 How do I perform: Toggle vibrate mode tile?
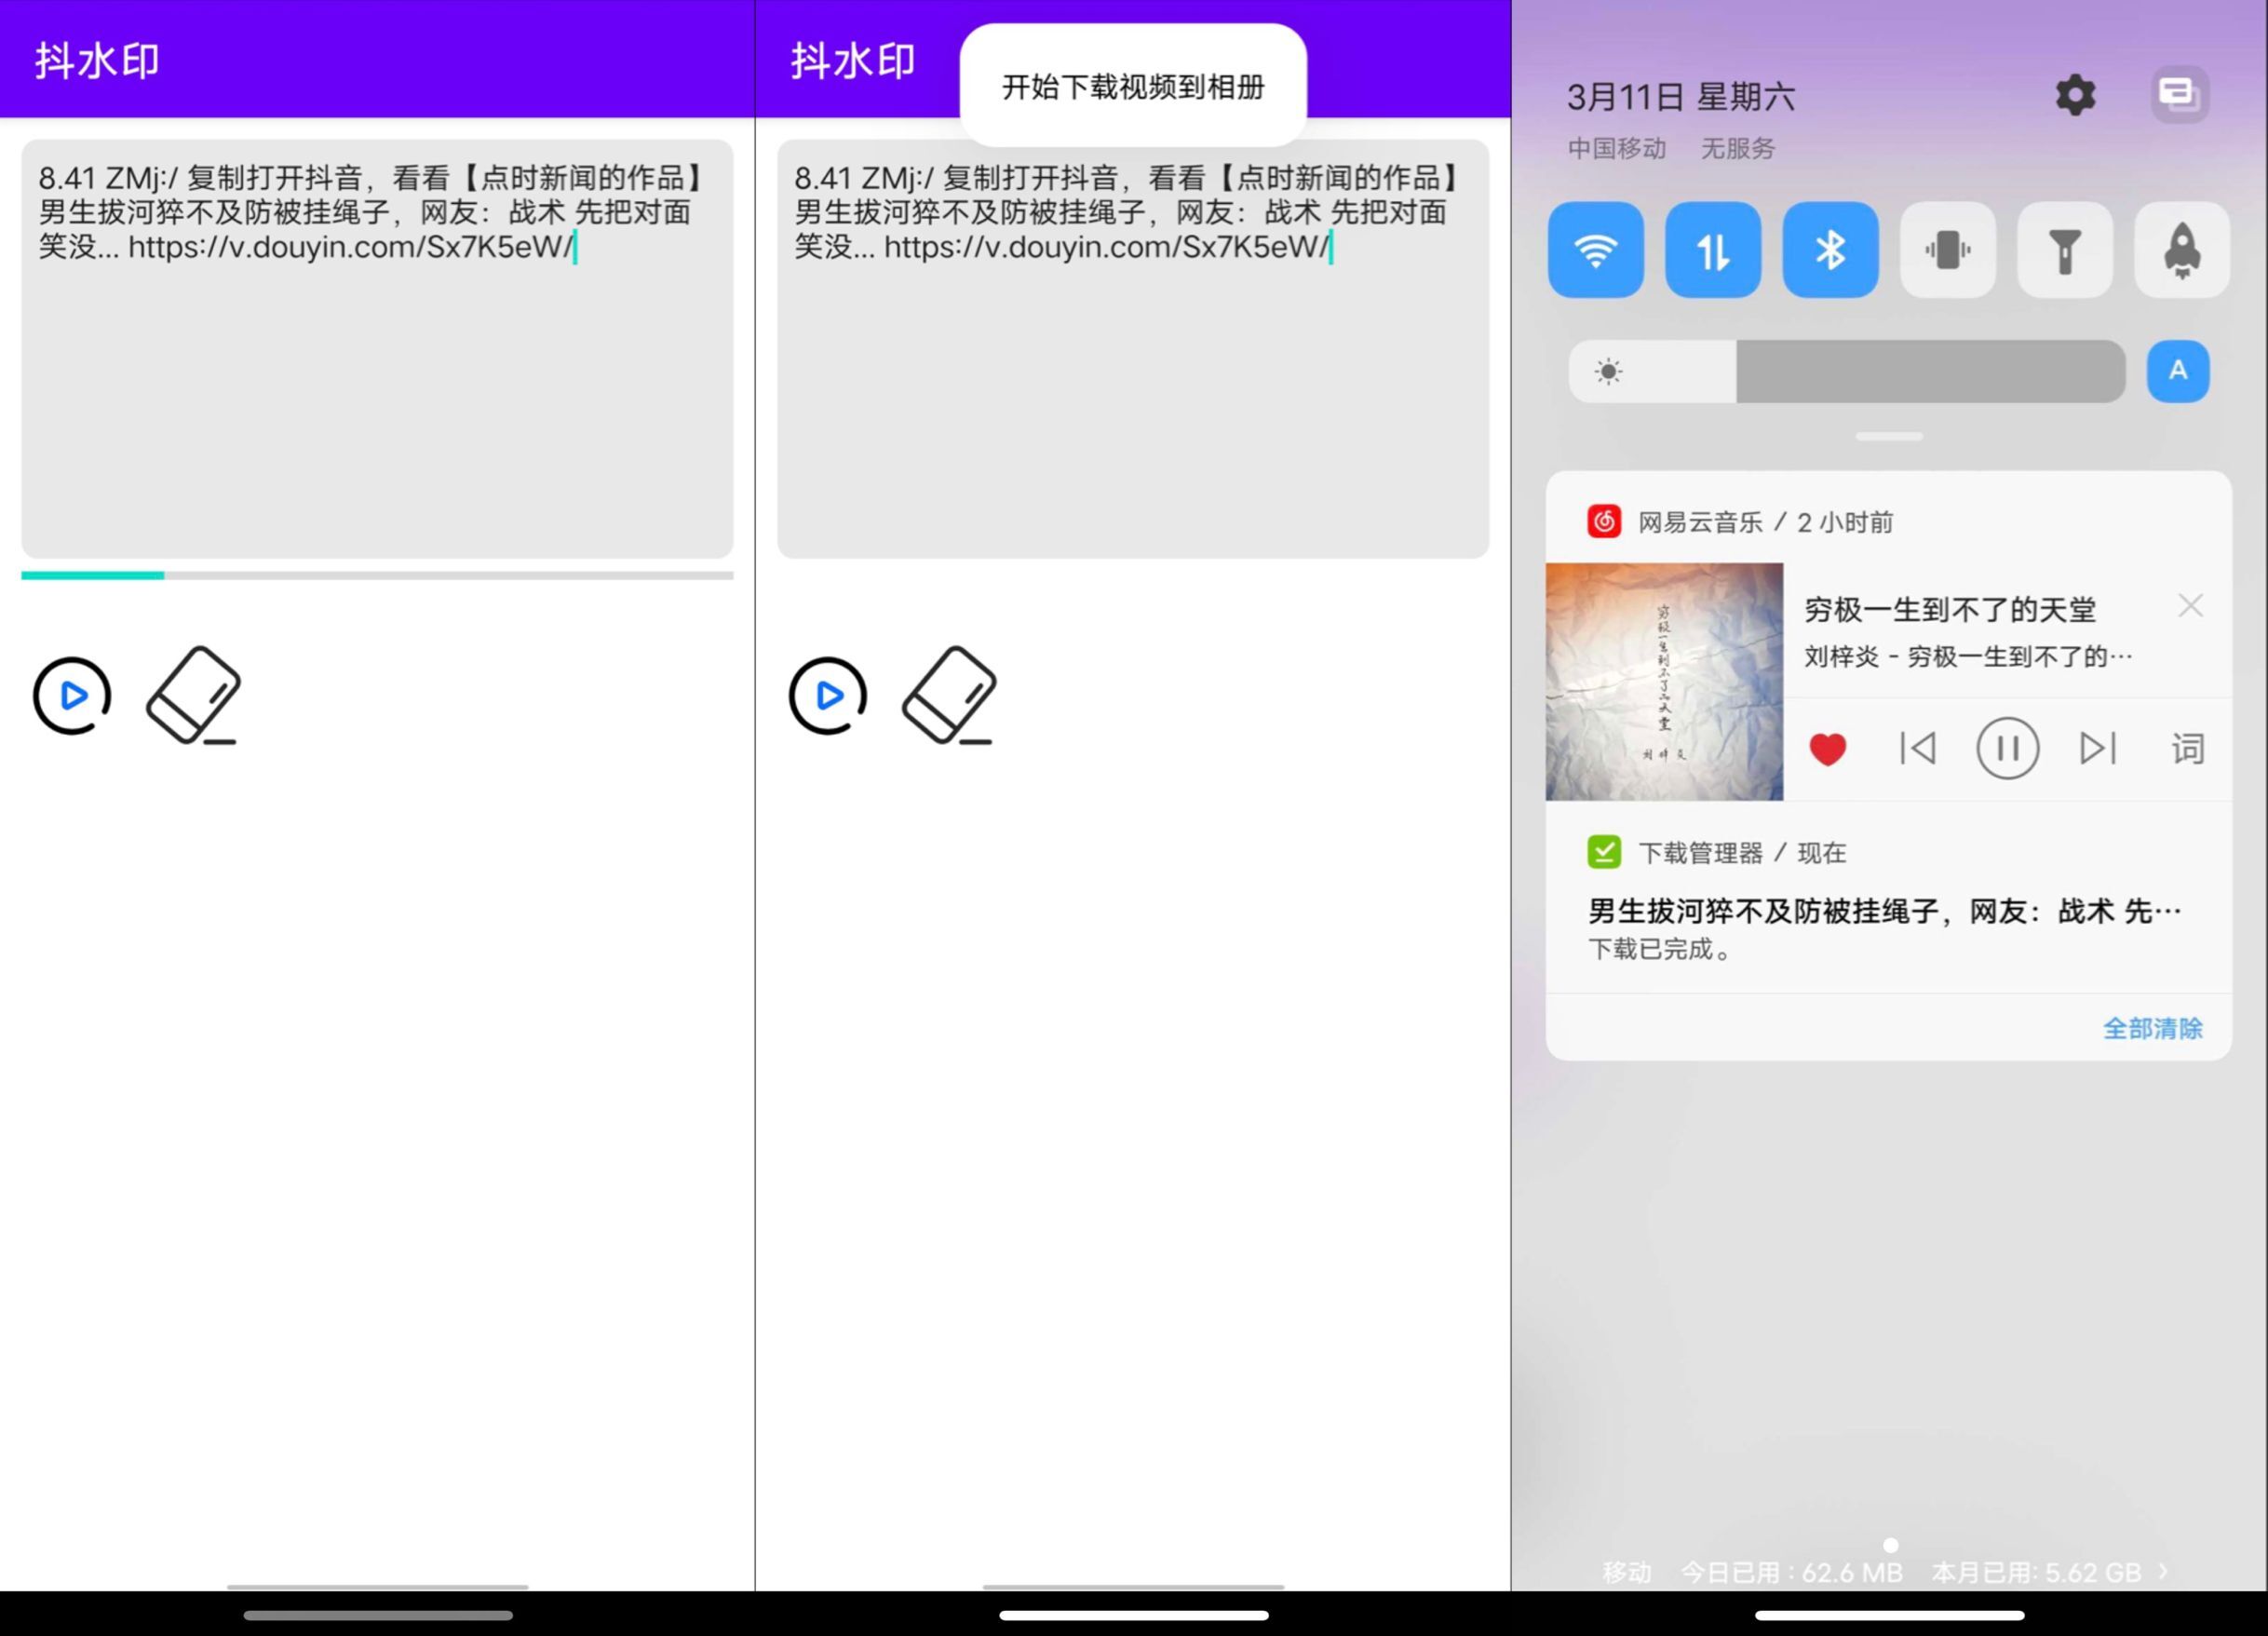point(1947,250)
